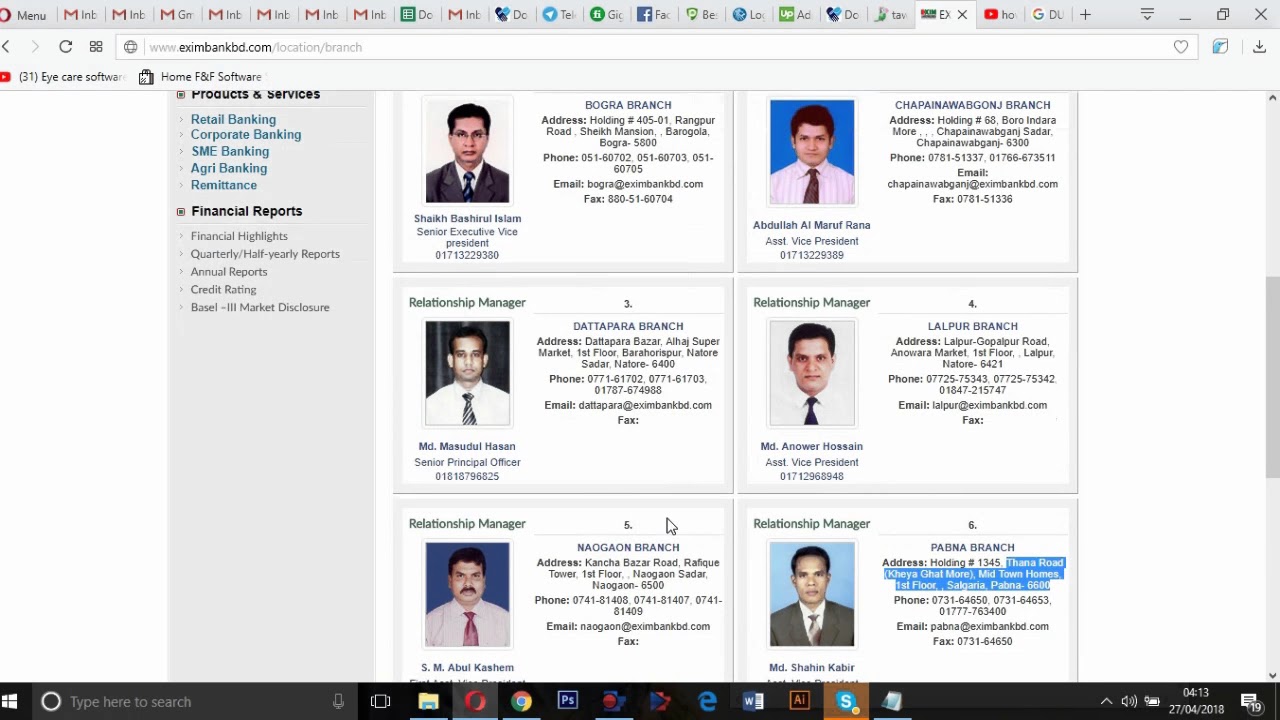Open the Retail Banking link
The height and width of the screenshot is (720, 1280).
click(233, 119)
